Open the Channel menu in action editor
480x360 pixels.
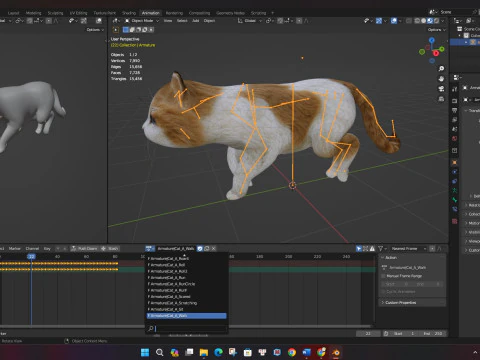32,249
